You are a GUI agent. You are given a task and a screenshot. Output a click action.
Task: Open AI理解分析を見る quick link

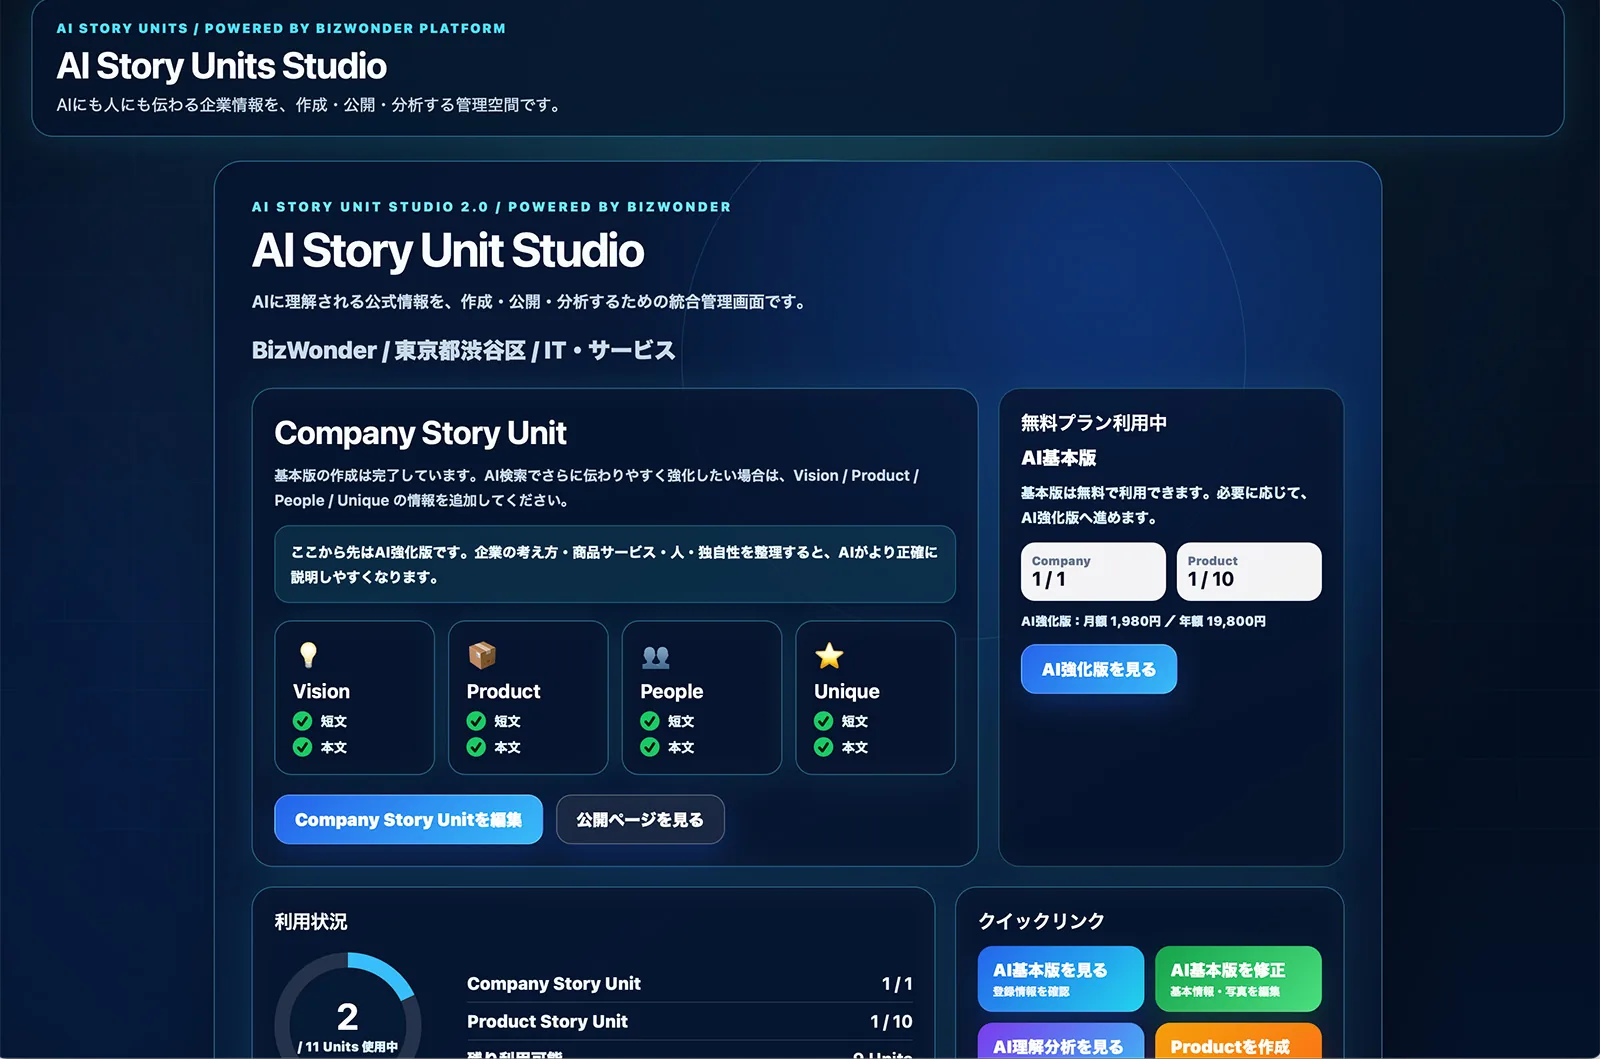click(1061, 1041)
